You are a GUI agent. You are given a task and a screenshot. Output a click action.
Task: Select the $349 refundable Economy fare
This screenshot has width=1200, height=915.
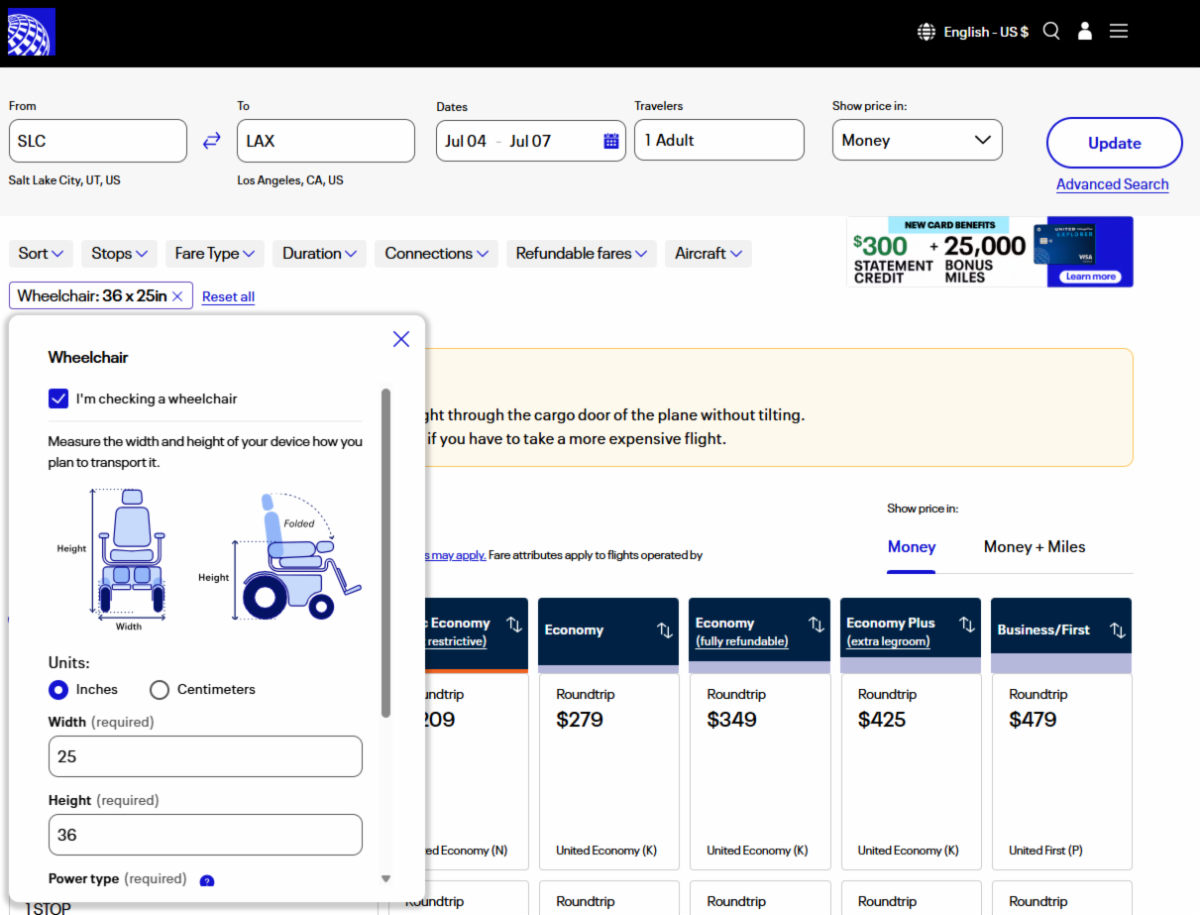(760, 771)
